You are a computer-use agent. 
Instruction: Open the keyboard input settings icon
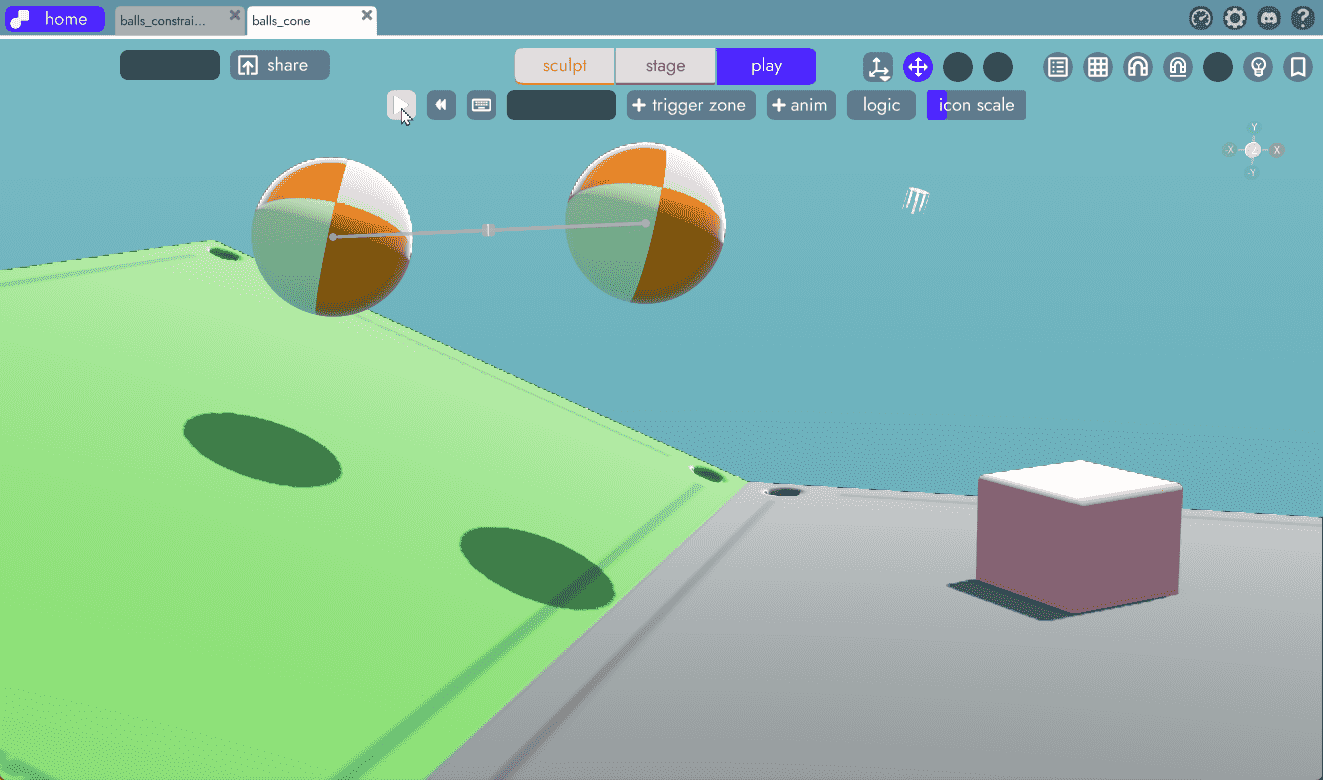482,105
